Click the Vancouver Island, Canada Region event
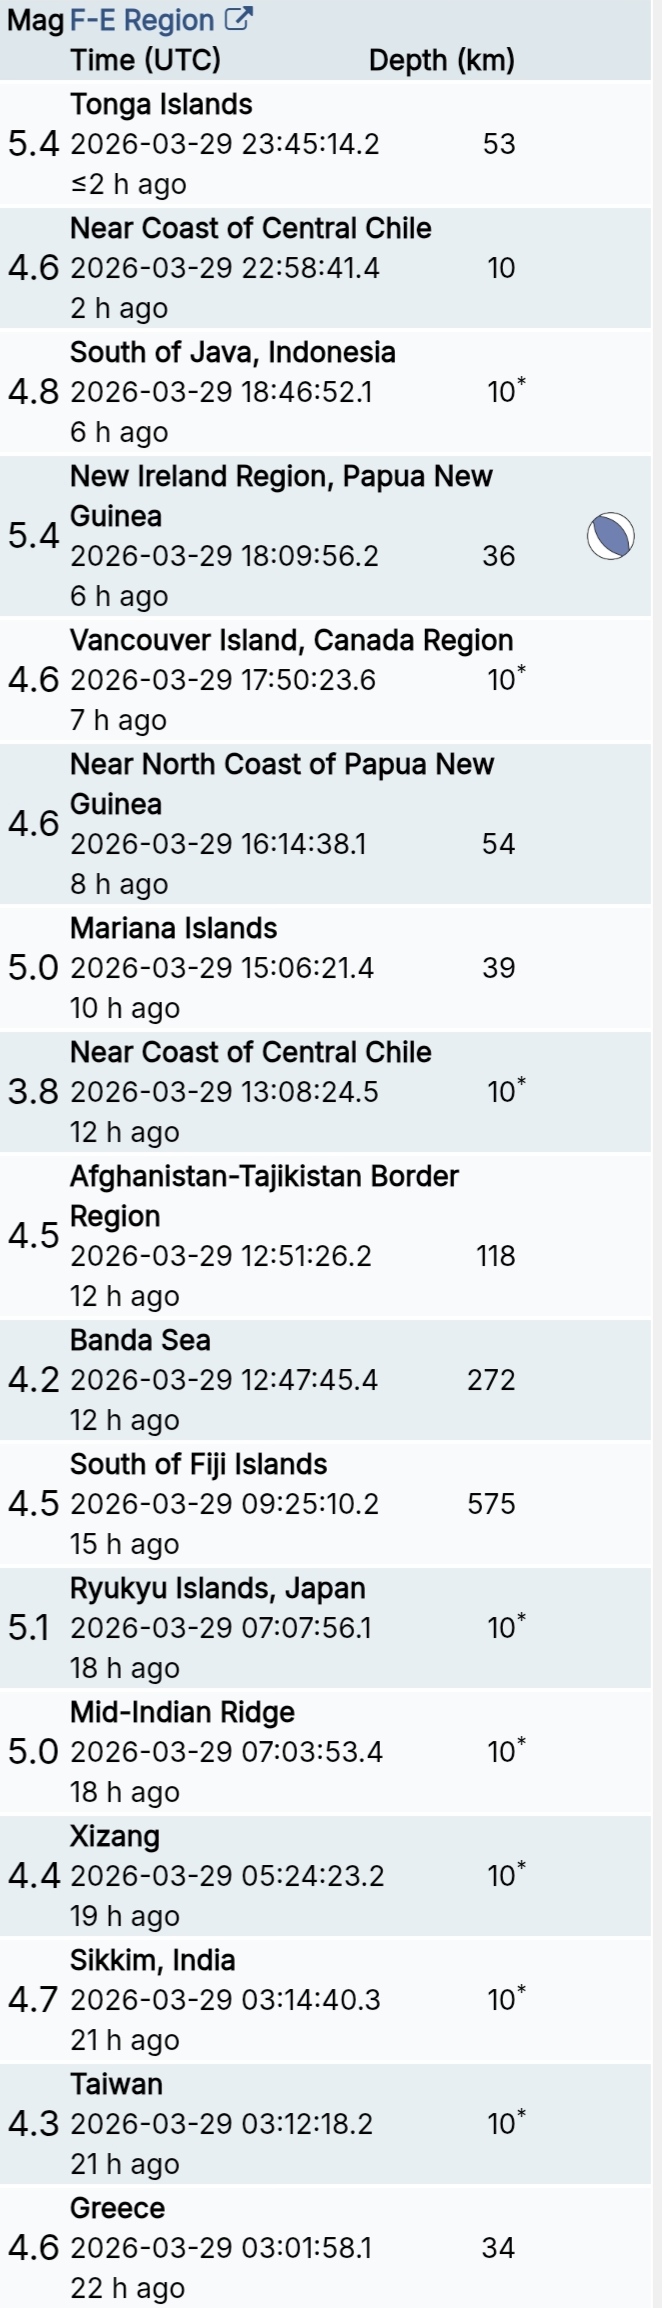 [291, 641]
